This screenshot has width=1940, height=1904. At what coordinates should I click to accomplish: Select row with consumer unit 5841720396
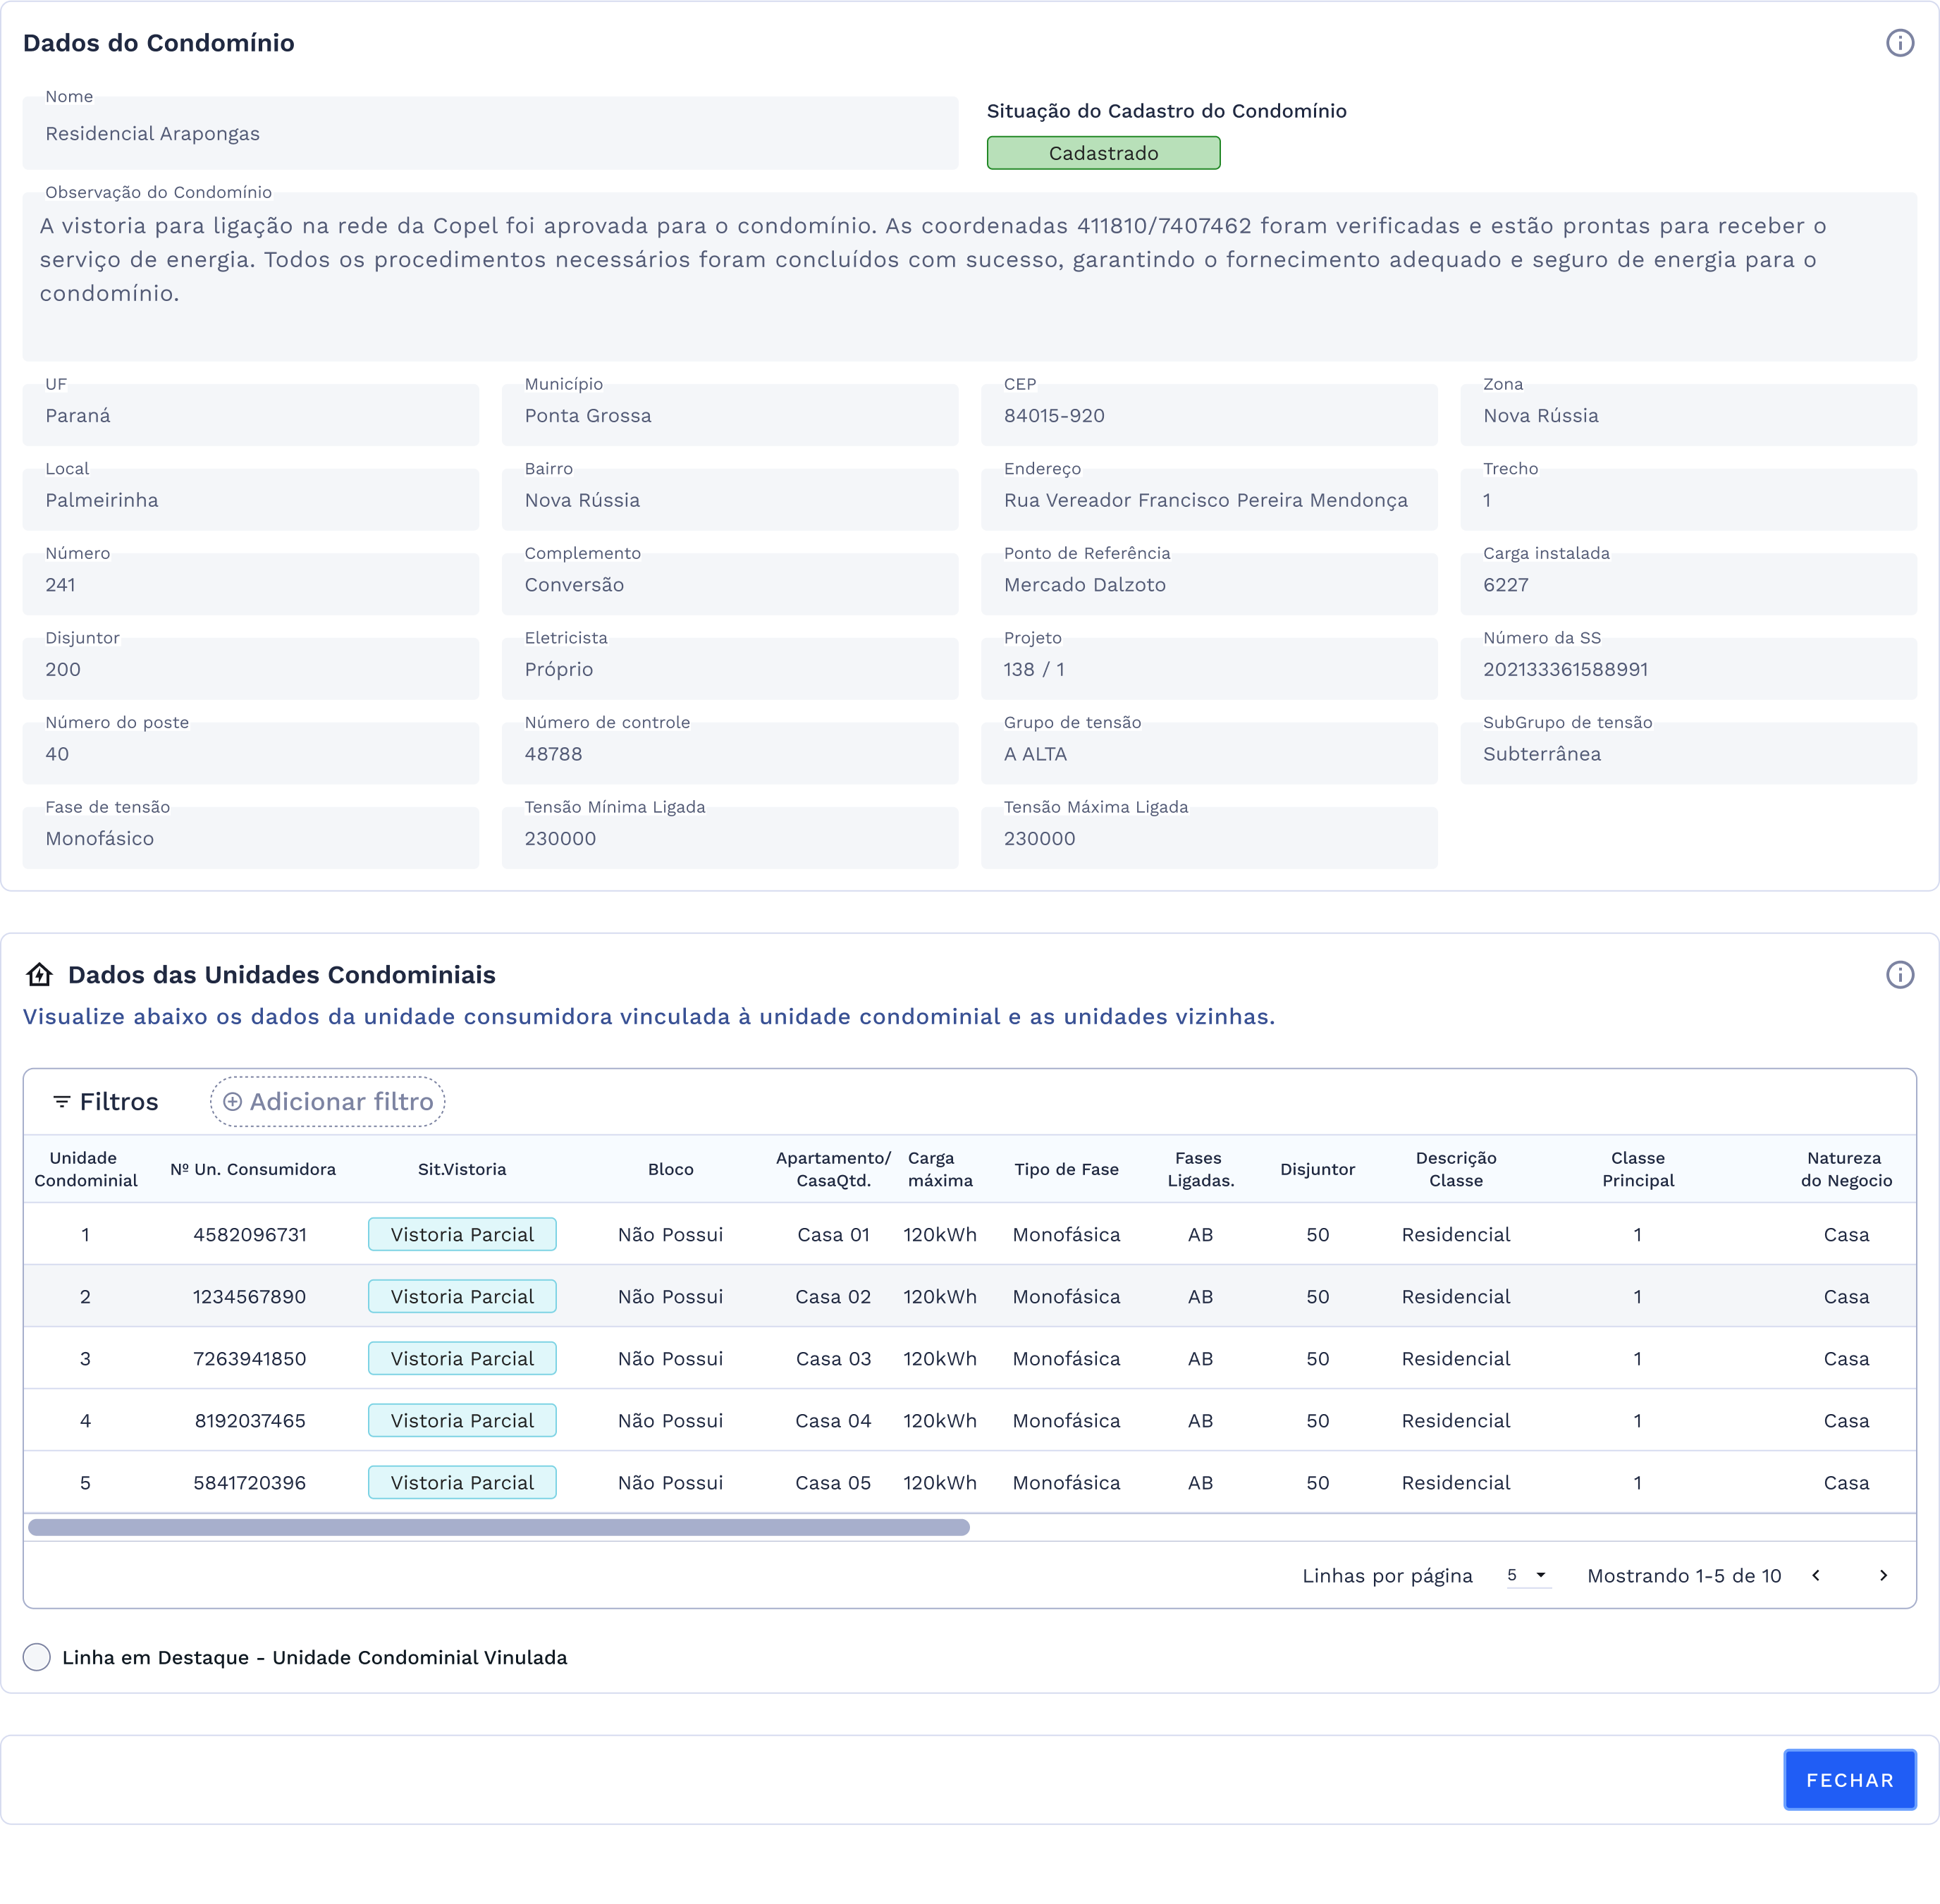(x=250, y=1483)
